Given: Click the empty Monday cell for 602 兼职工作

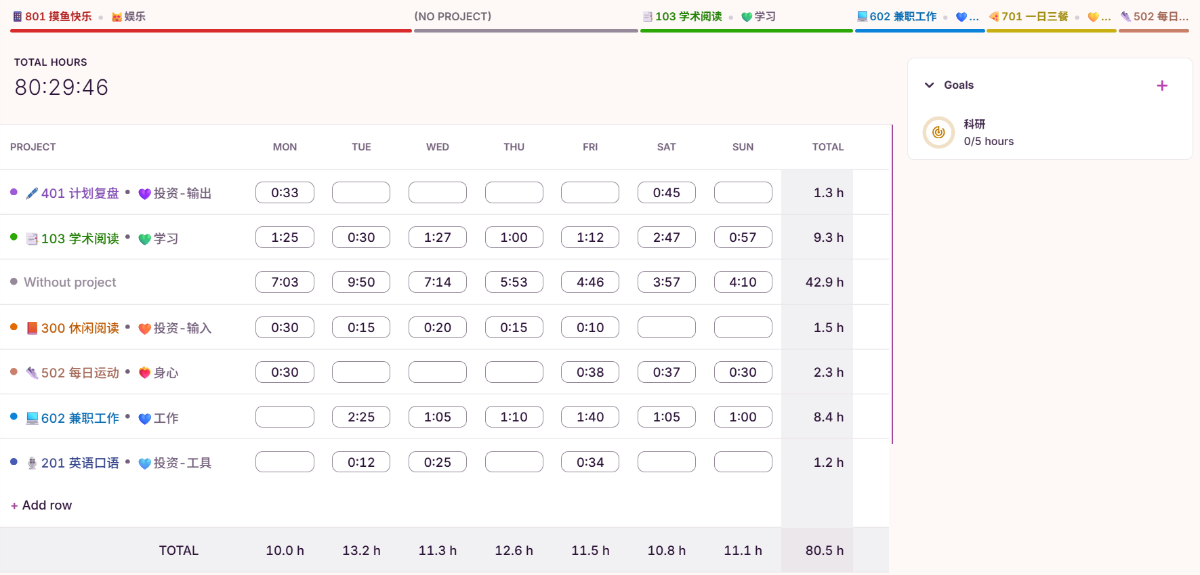Looking at the screenshot, I should point(285,417).
